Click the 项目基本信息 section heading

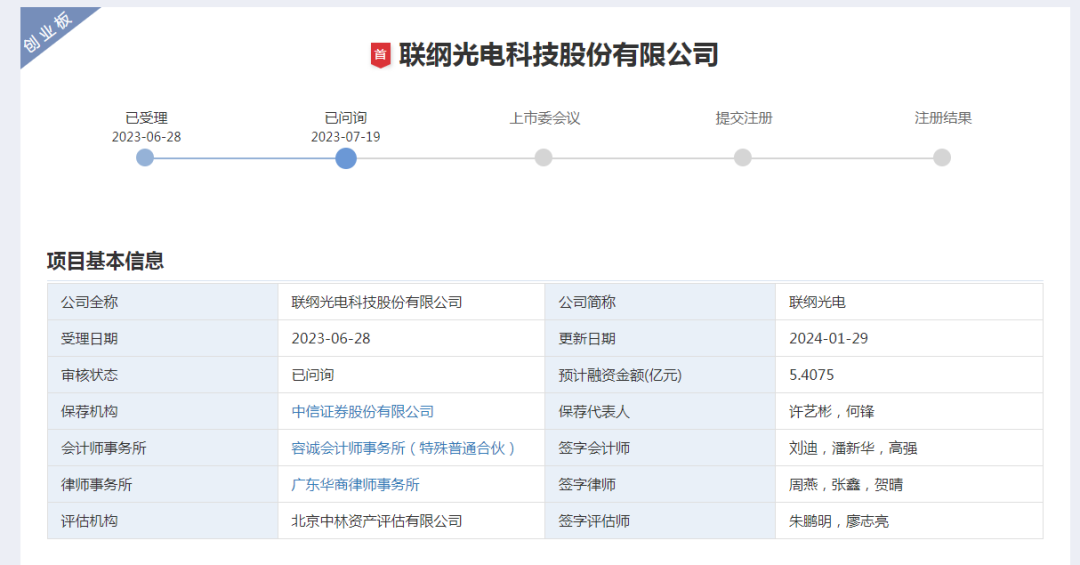pyautogui.click(x=105, y=260)
